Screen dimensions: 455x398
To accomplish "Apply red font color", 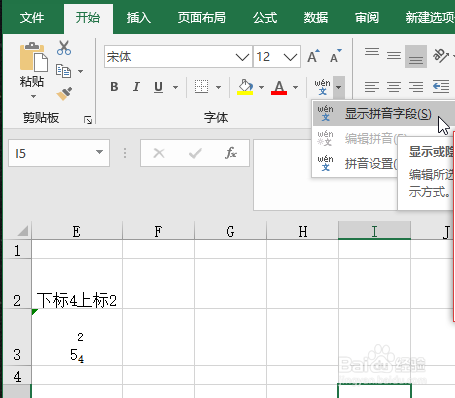I will tap(279, 87).
